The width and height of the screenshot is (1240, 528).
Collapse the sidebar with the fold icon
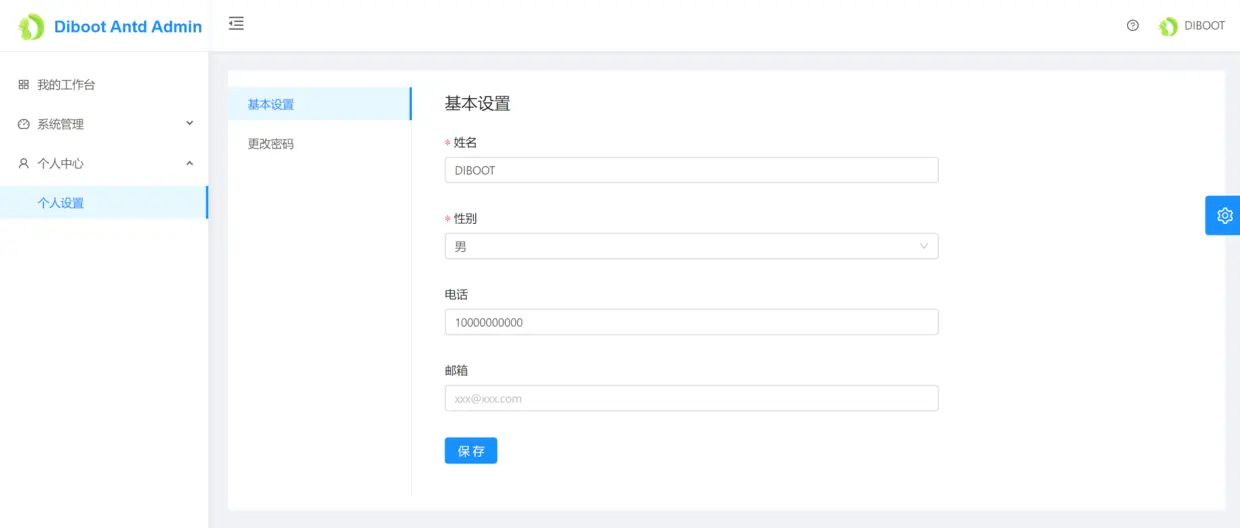pos(236,23)
